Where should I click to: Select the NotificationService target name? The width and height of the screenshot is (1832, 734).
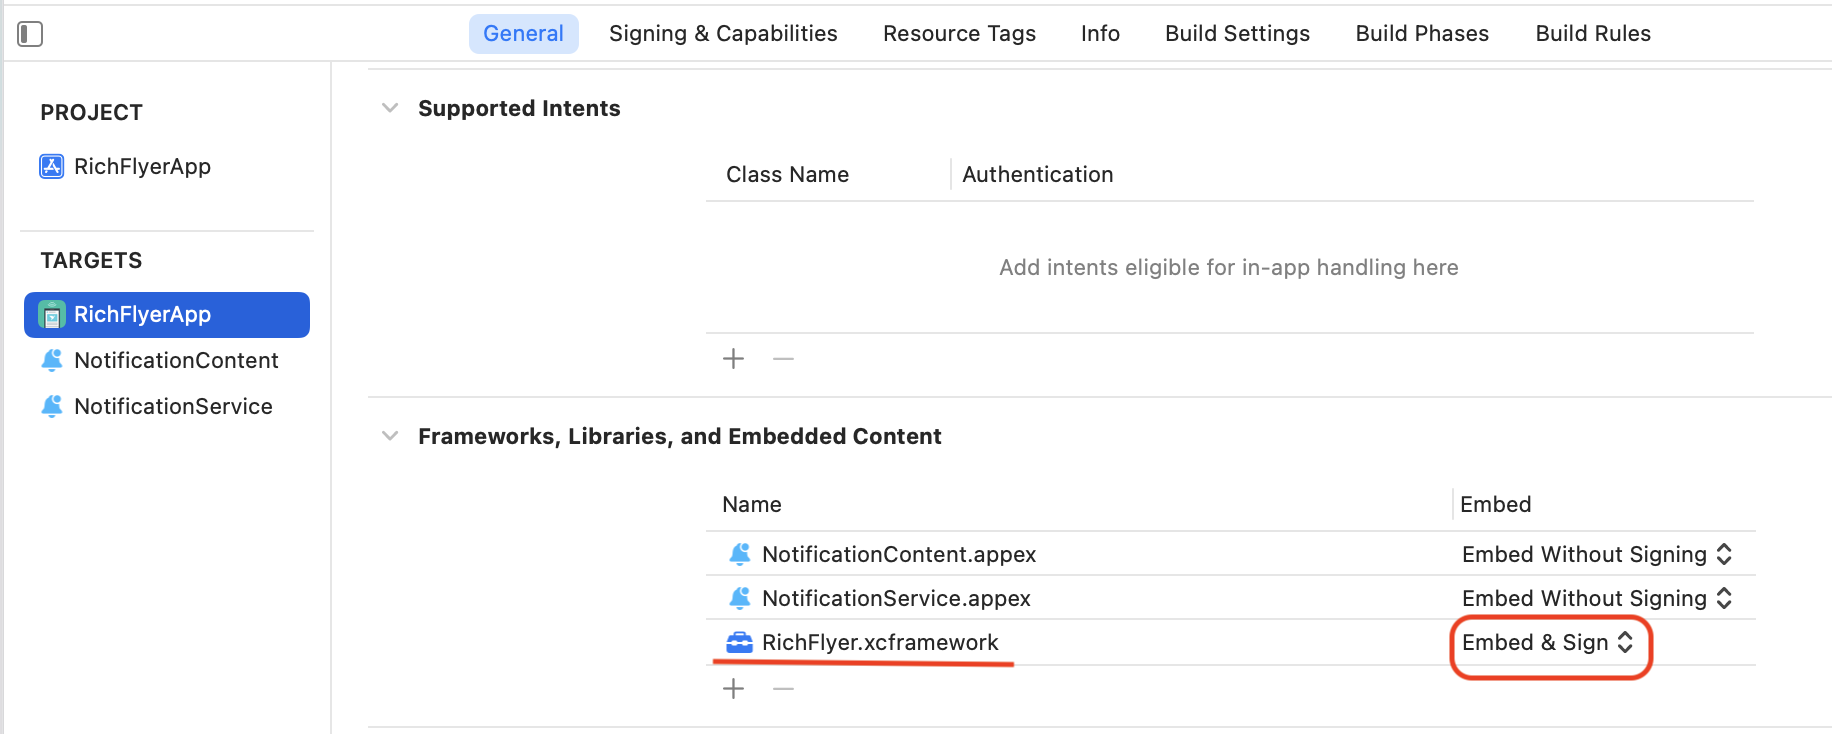tap(173, 406)
